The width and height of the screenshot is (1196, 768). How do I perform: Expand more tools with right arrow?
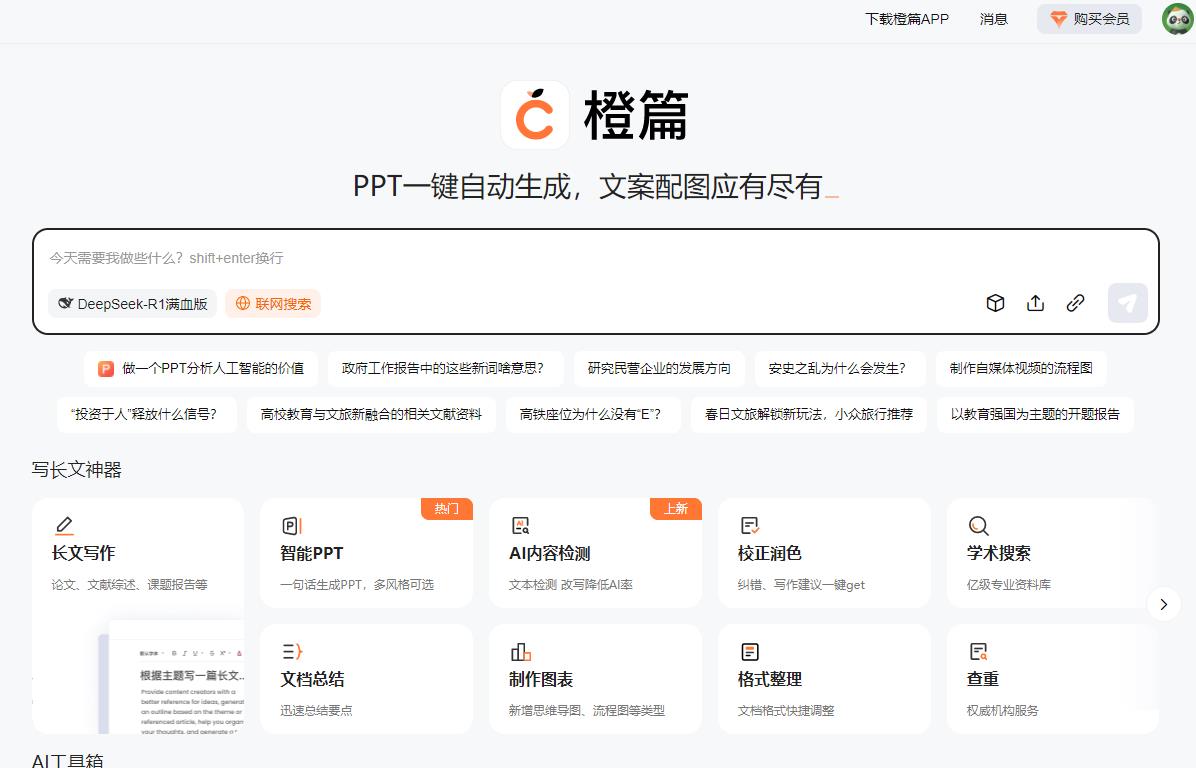(x=1163, y=605)
